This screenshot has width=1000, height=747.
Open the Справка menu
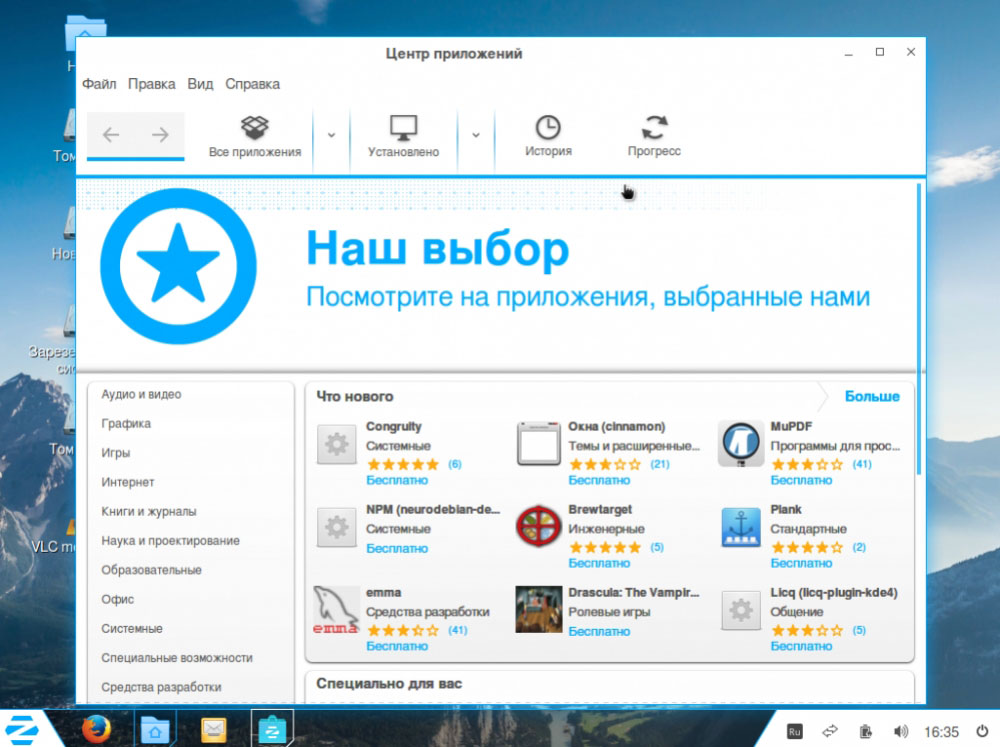(252, 84)
